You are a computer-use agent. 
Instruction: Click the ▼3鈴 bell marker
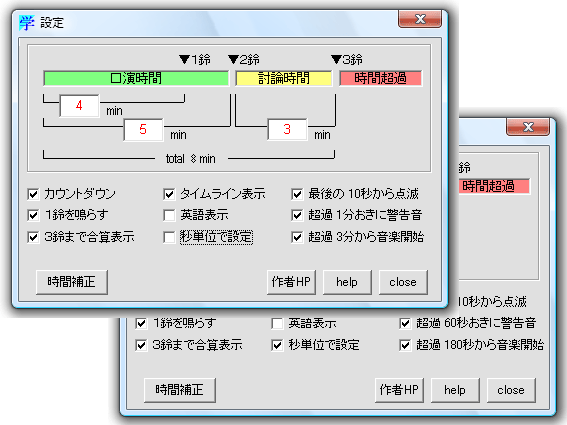coord(347,59)
